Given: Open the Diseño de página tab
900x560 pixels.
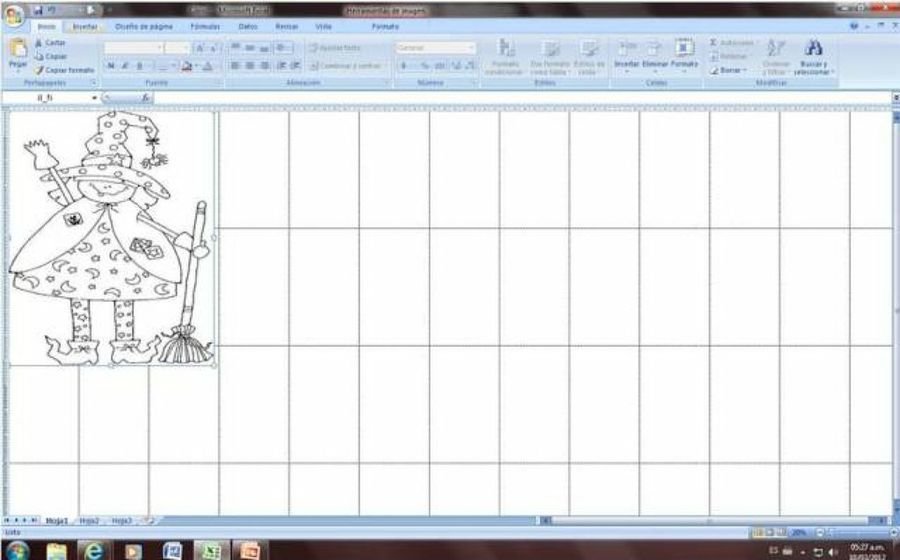Looking at the screenshot, I should [x=143, y=27].
